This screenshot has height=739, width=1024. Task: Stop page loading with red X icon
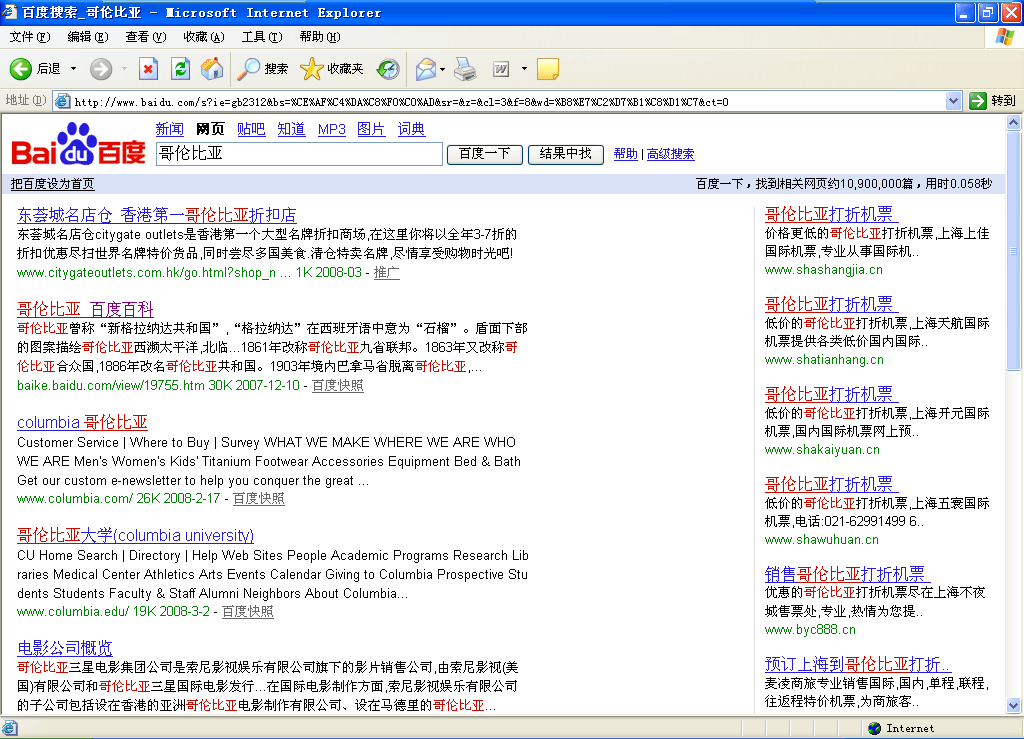click(x=148, y=69)
